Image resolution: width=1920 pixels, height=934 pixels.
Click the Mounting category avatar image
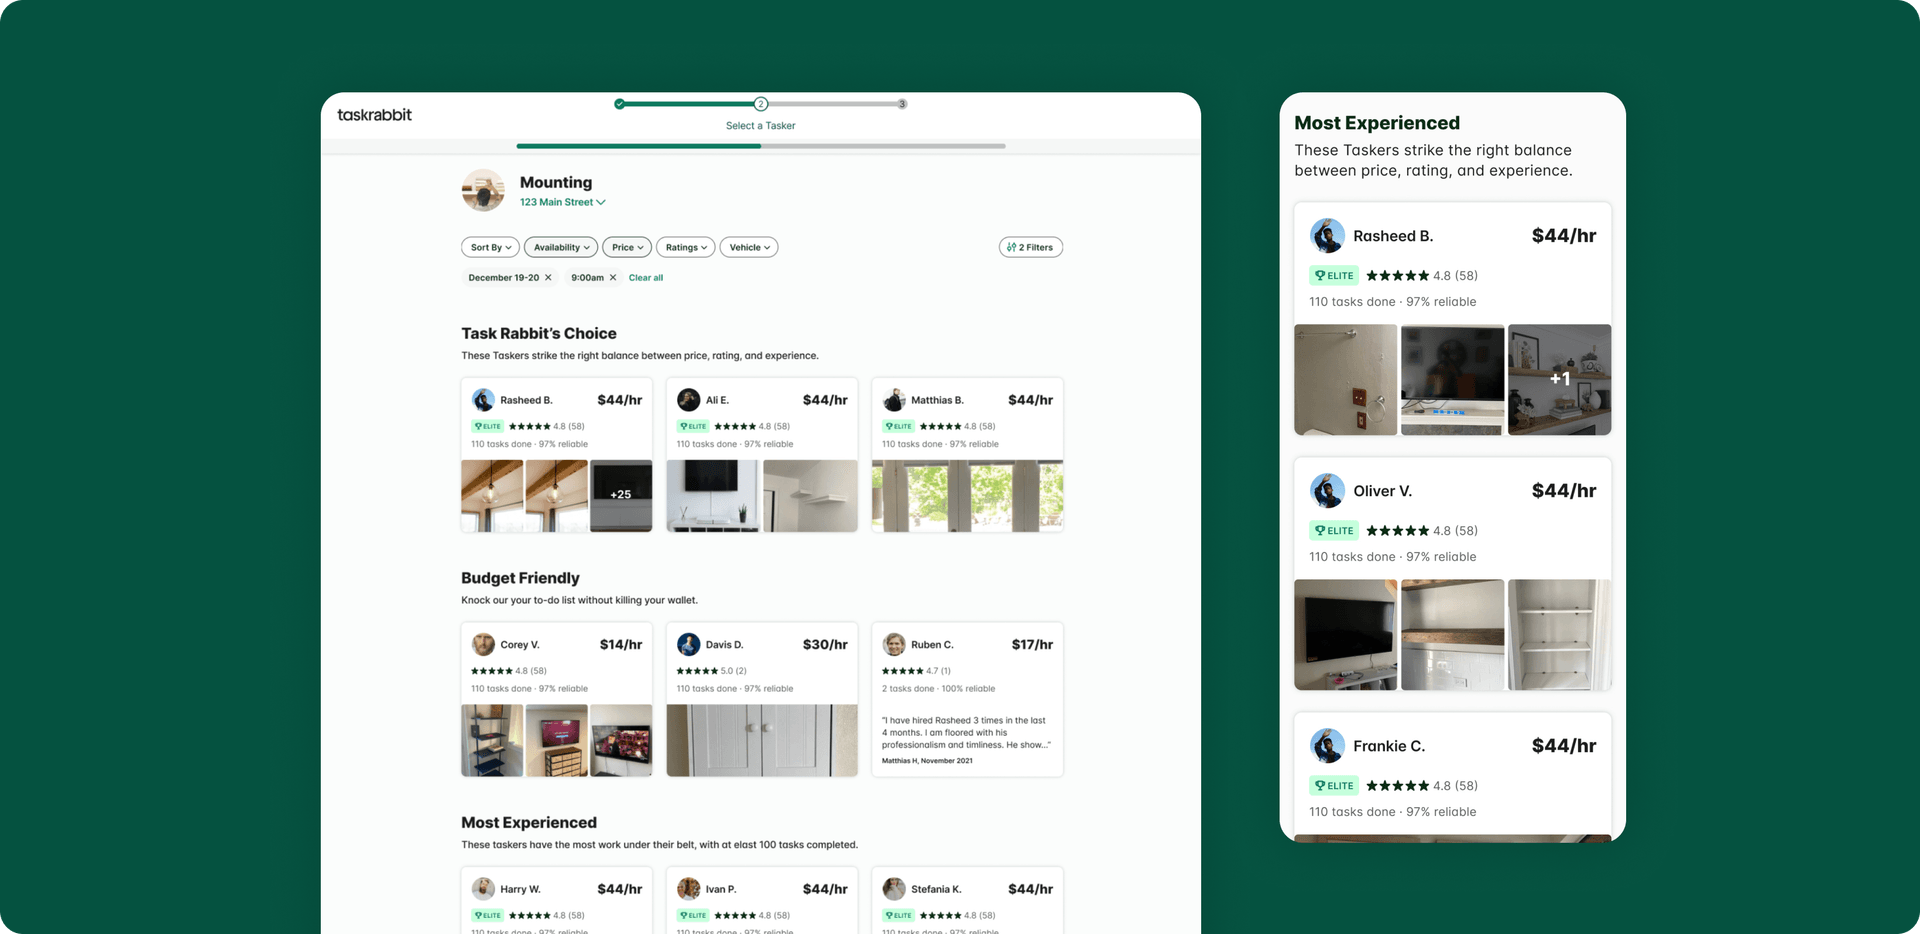tap(483, 190)
